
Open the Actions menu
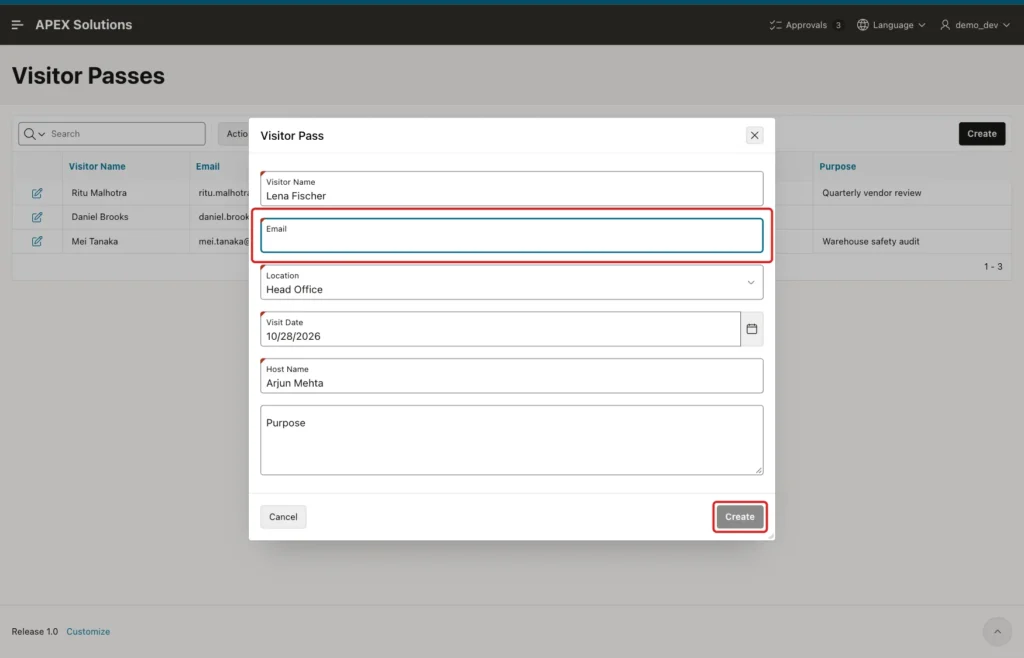pos(234,134)
